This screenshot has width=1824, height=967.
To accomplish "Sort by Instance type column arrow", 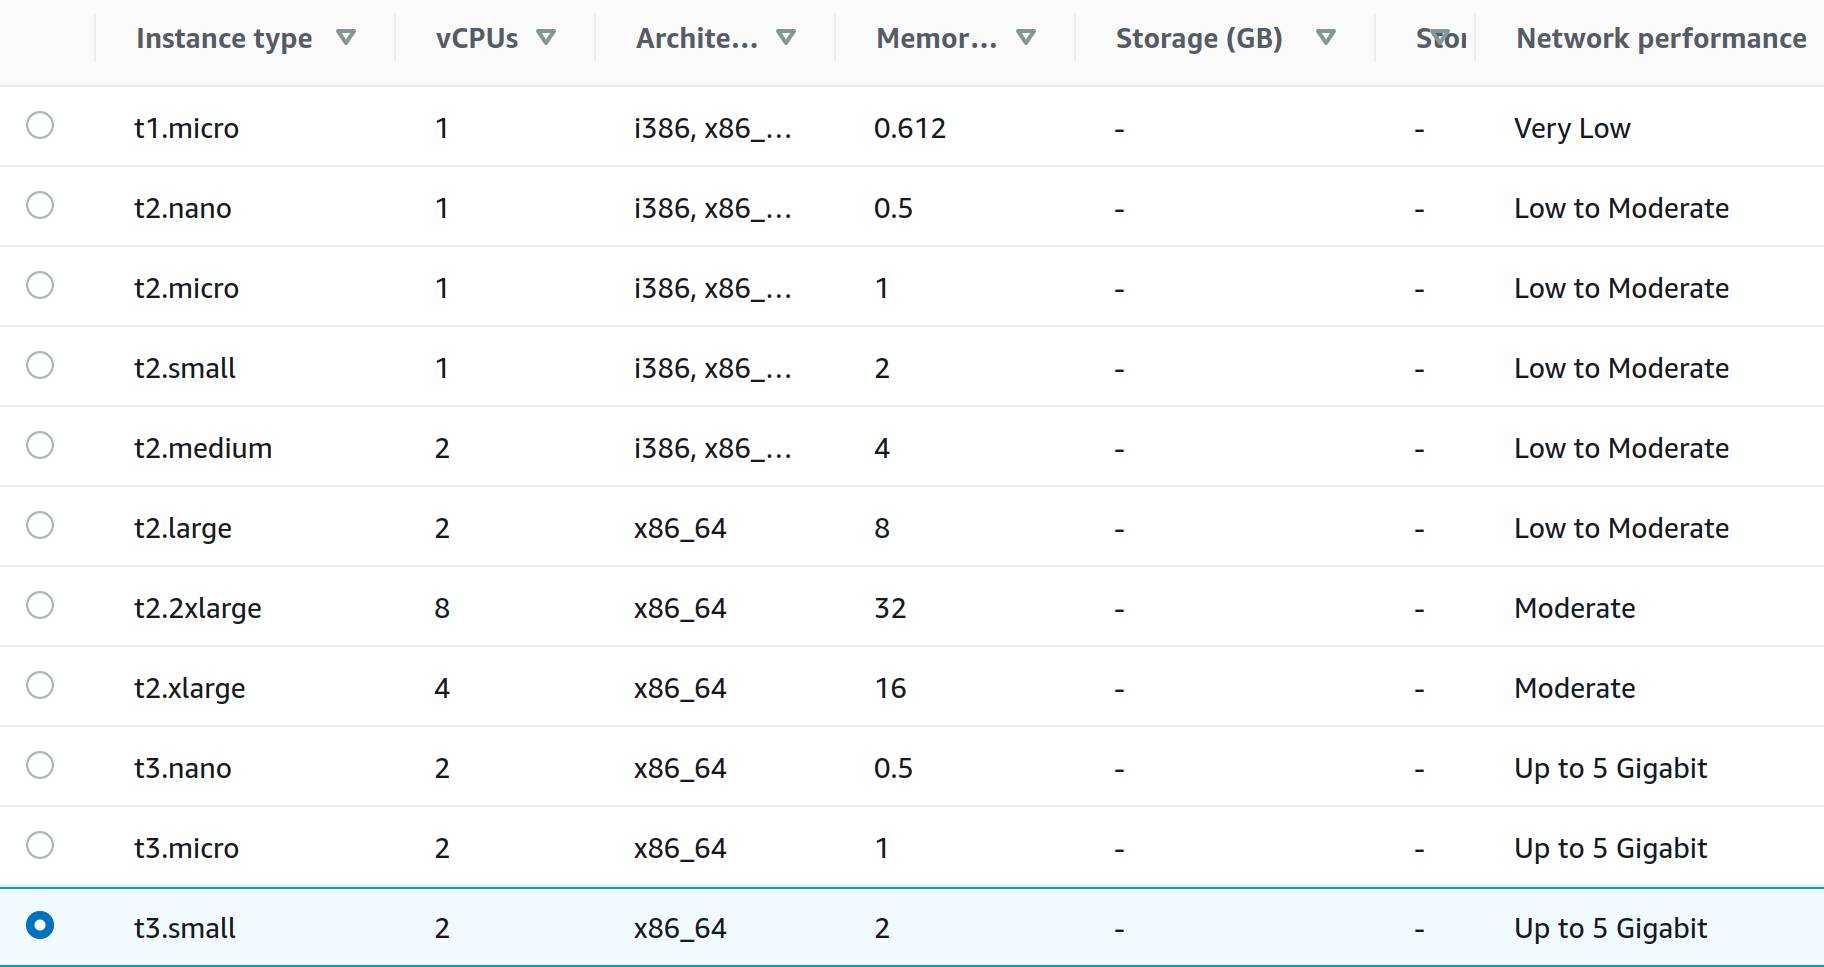I will (346, 38).
